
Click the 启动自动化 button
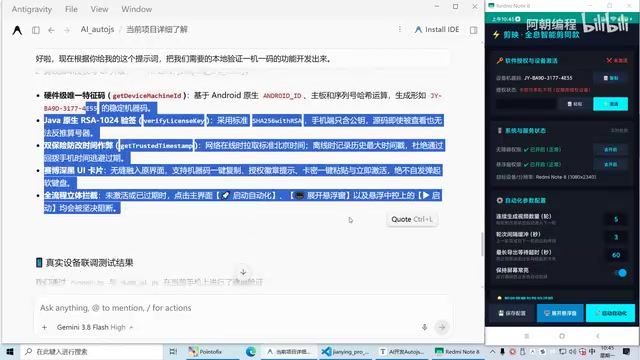(x=610, y=313)
